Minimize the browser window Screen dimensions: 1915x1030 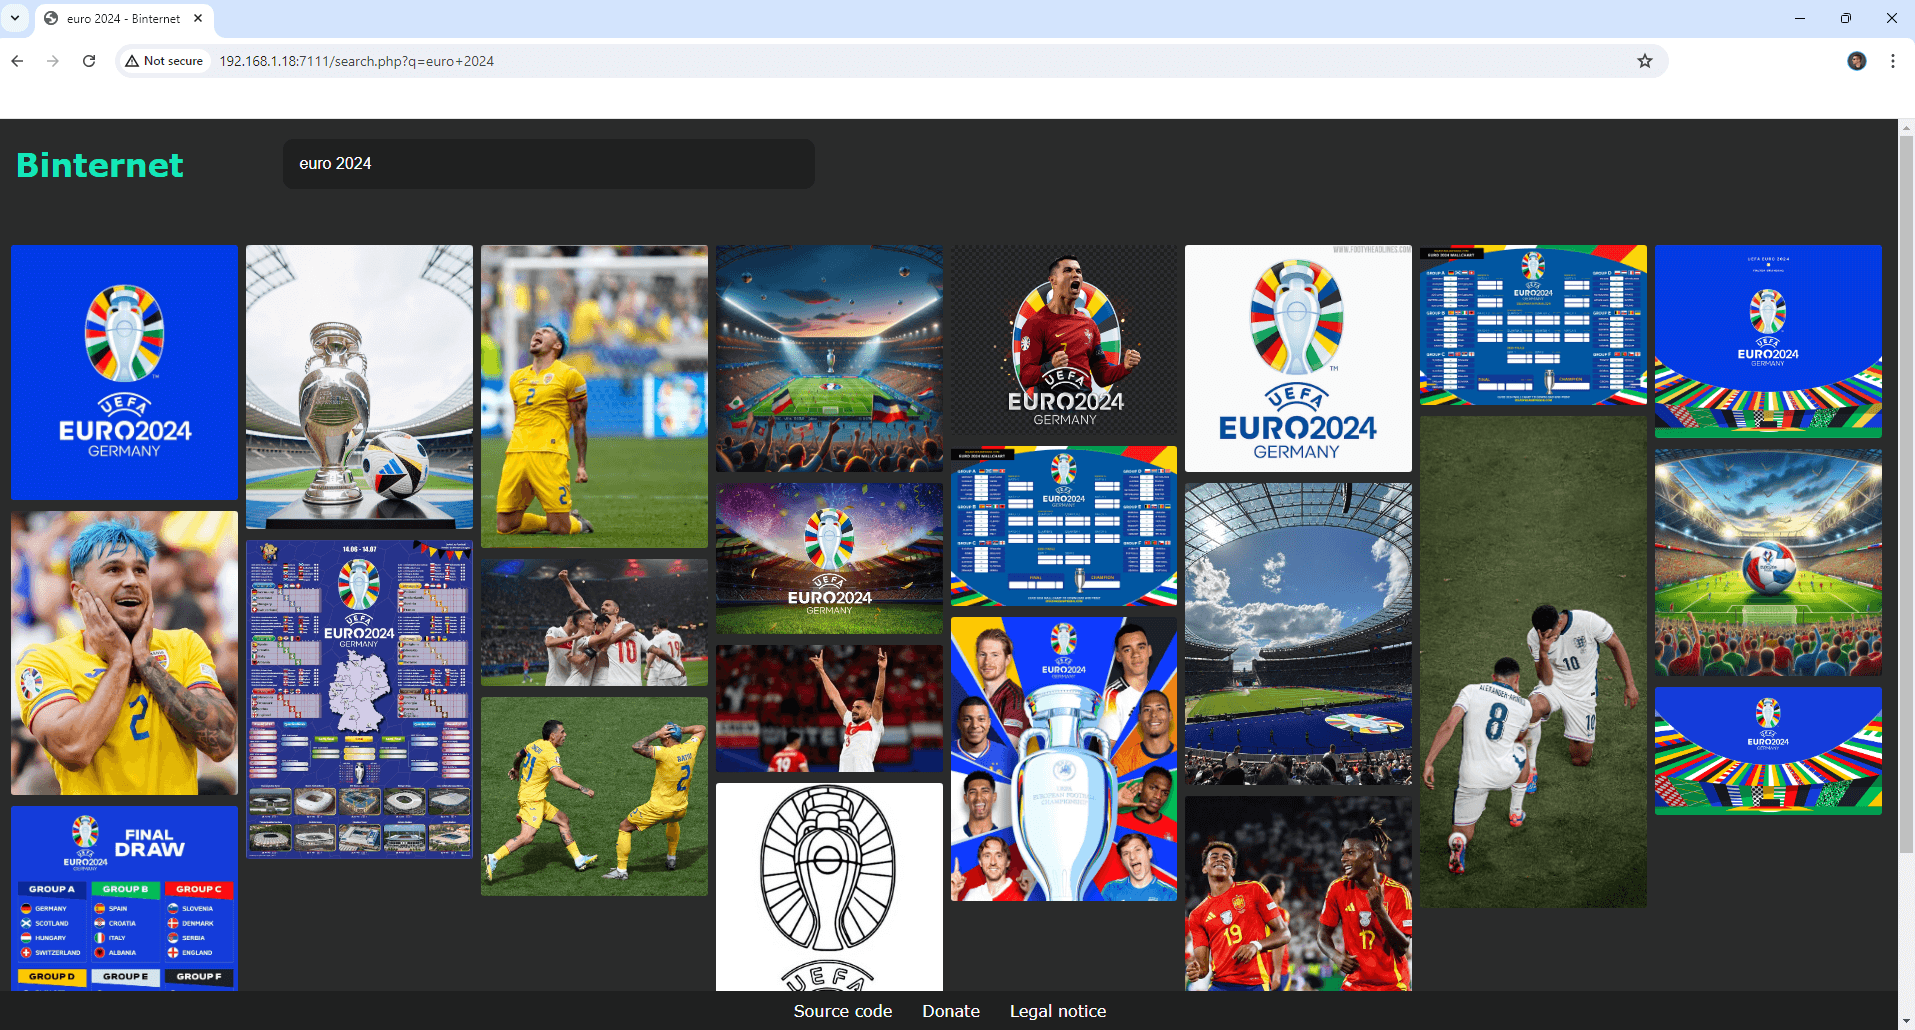1799,18
